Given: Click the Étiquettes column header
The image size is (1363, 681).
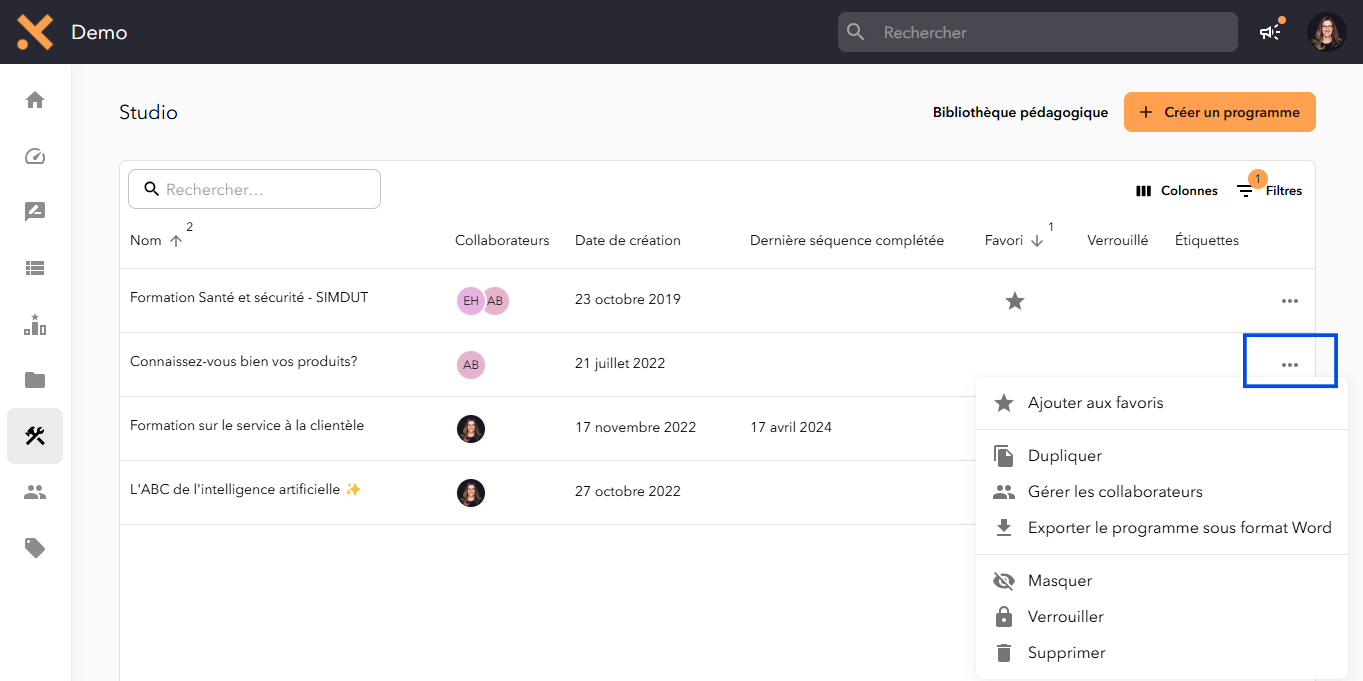Looking at the screenshot, I should [x=1207, y=240].
